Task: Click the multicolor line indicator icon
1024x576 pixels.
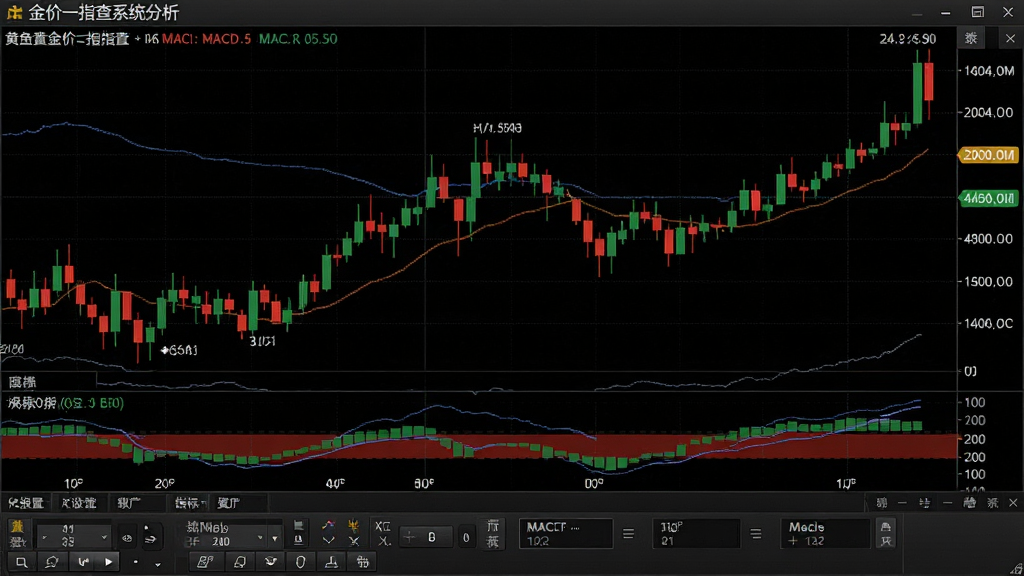Action: [x=328, y=526]
